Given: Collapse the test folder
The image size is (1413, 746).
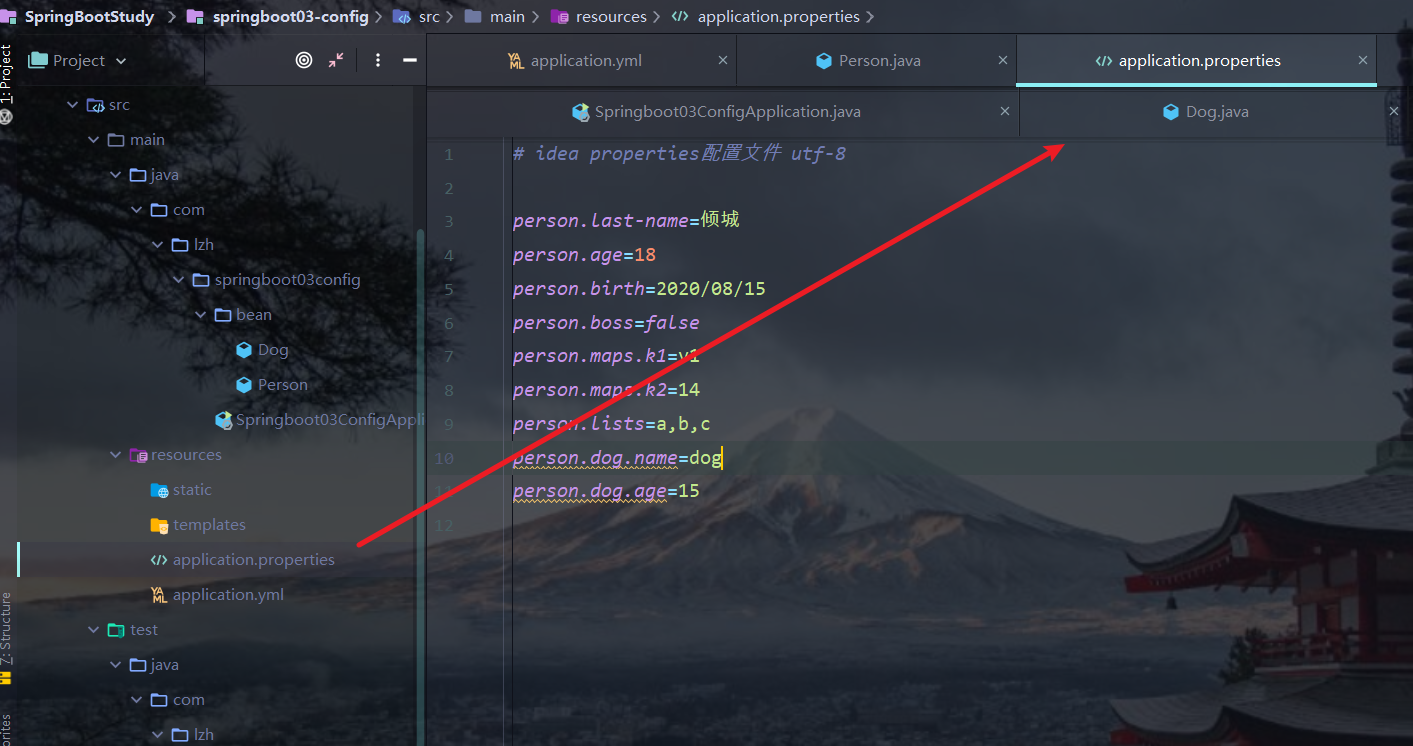Looking at the screenshot, I should (x=93, y=630).
